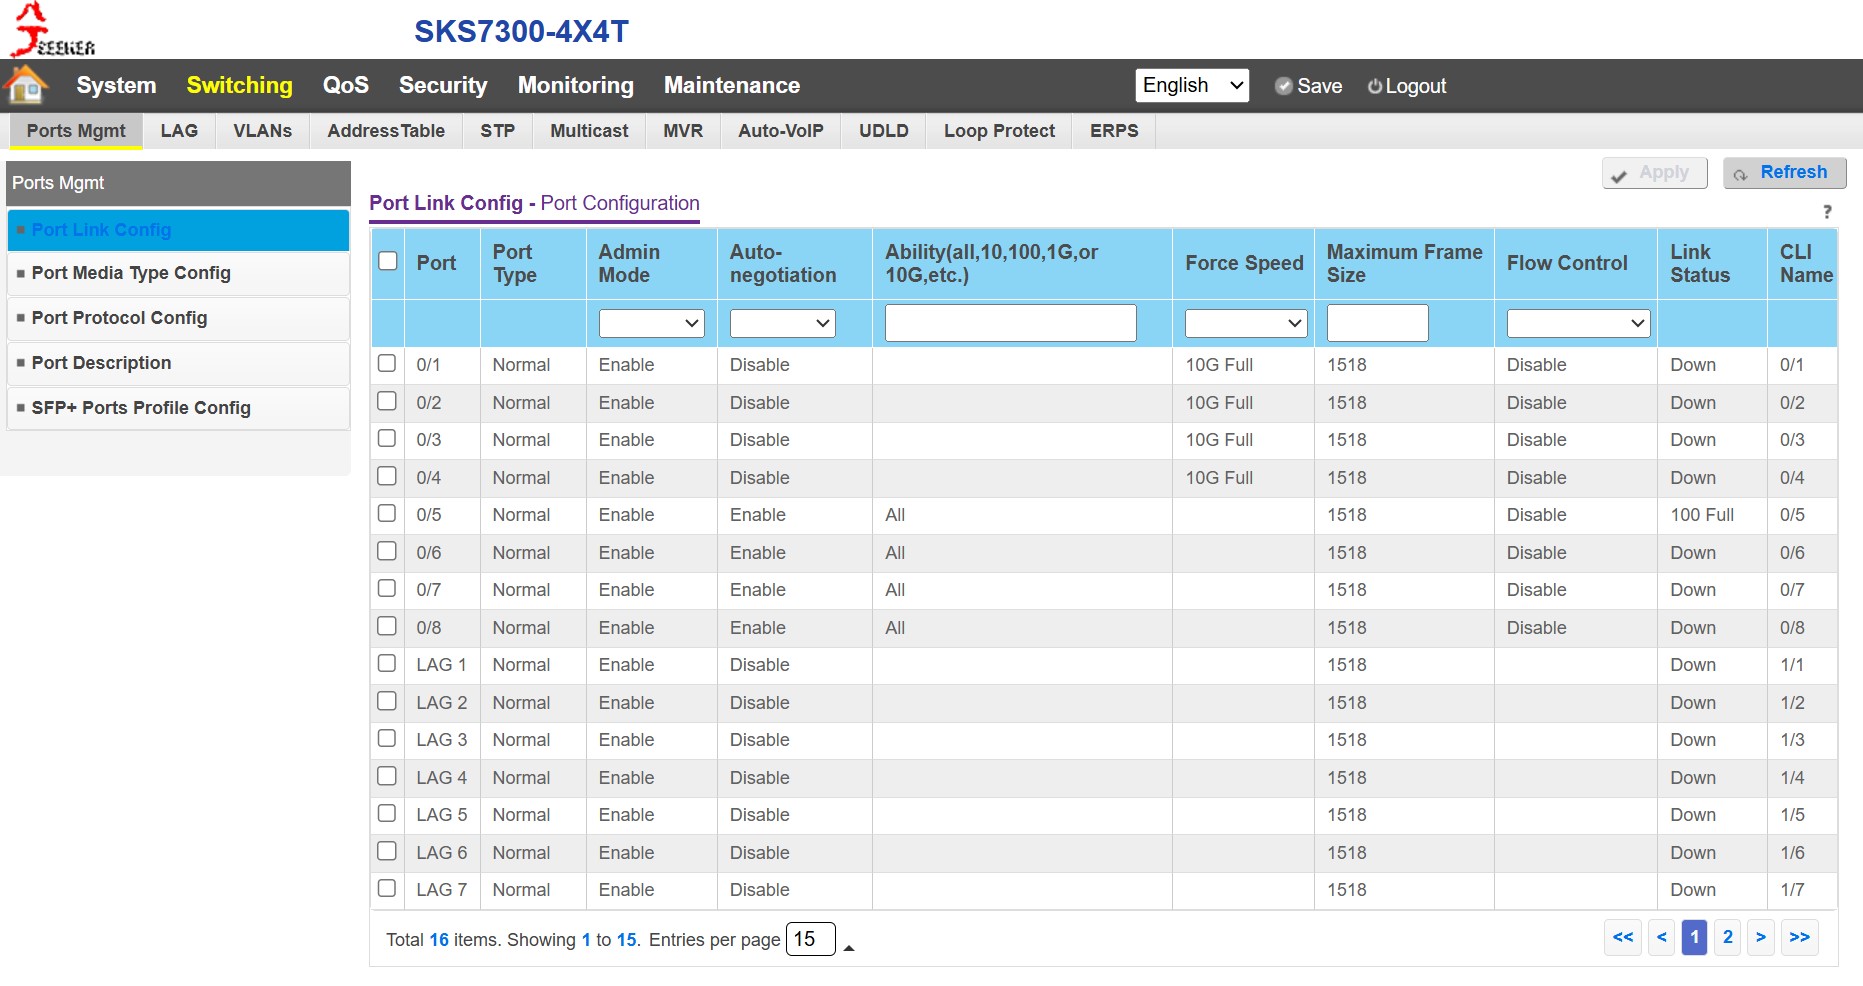Image resolution: width=1863 pixels, height=986 pixels.
Task: Select the LAG 7 checkbox
Action: pyautogui.click(x=387, y=888)
